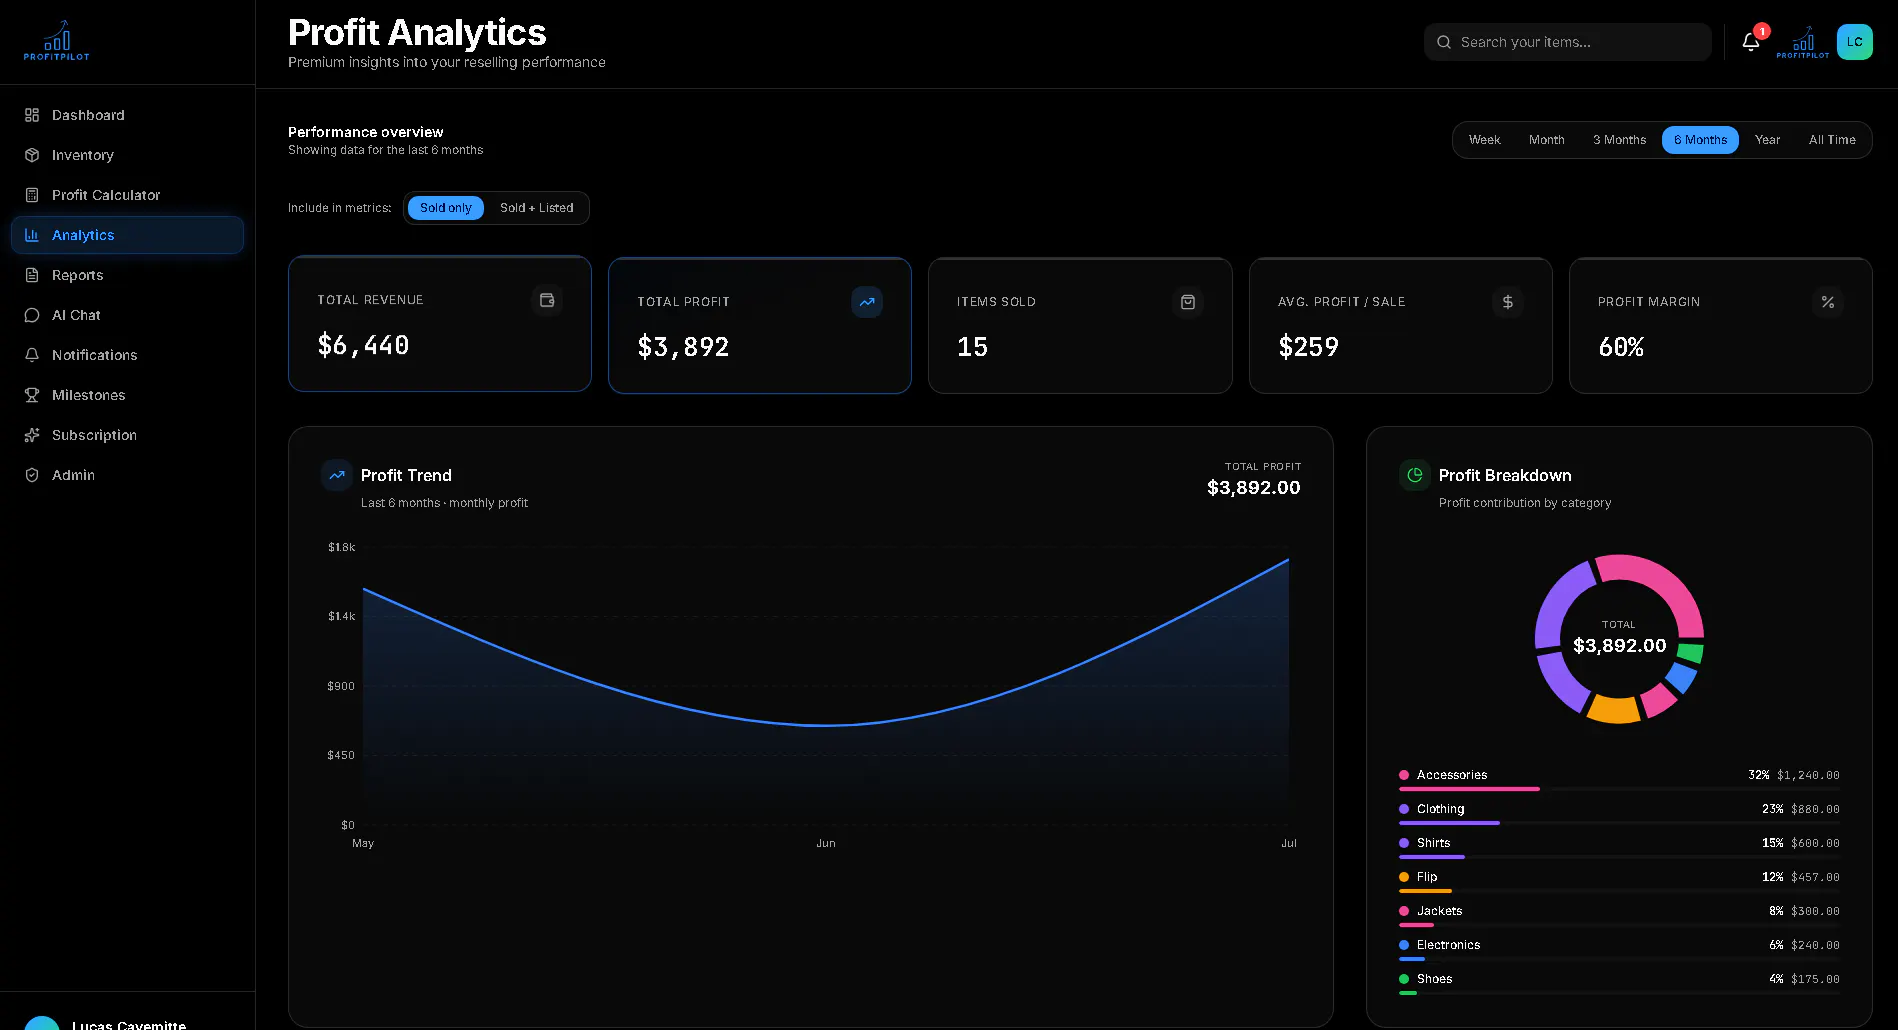This screenshot has height=1030, width=1898.
Task: Click the Total Revenue card
Action: (440, 324)
